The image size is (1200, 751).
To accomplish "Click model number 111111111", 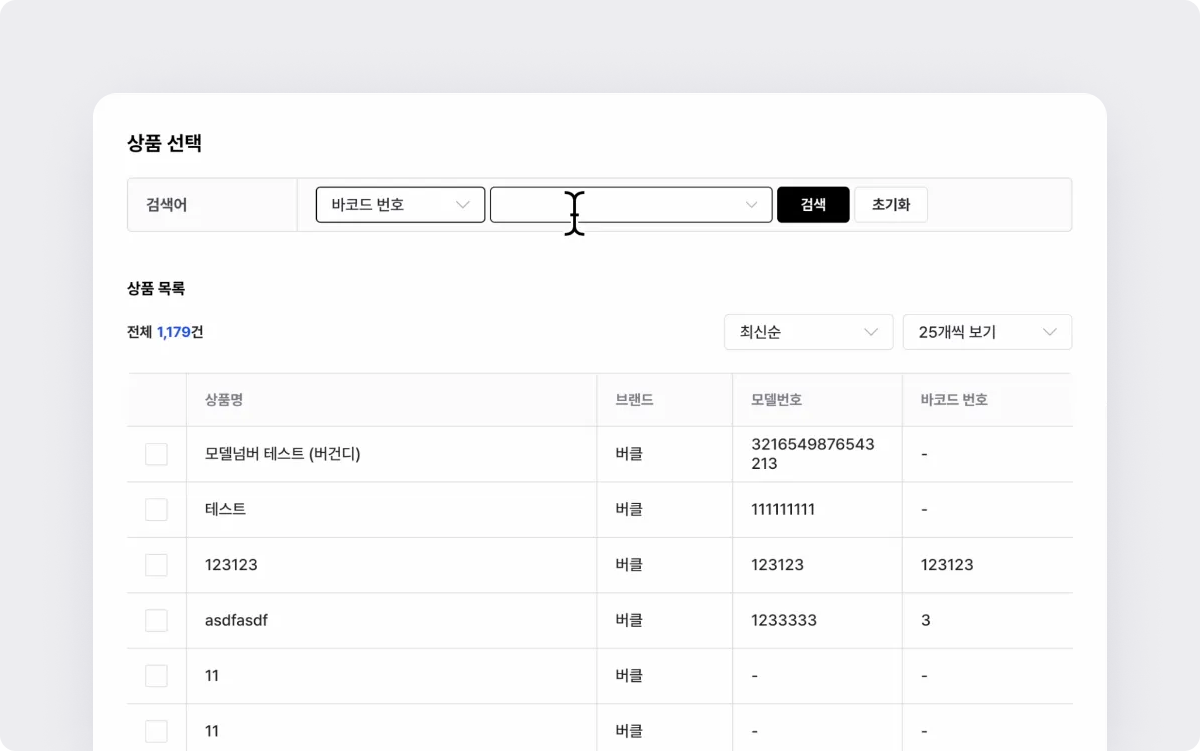I will tap(783, 510).
